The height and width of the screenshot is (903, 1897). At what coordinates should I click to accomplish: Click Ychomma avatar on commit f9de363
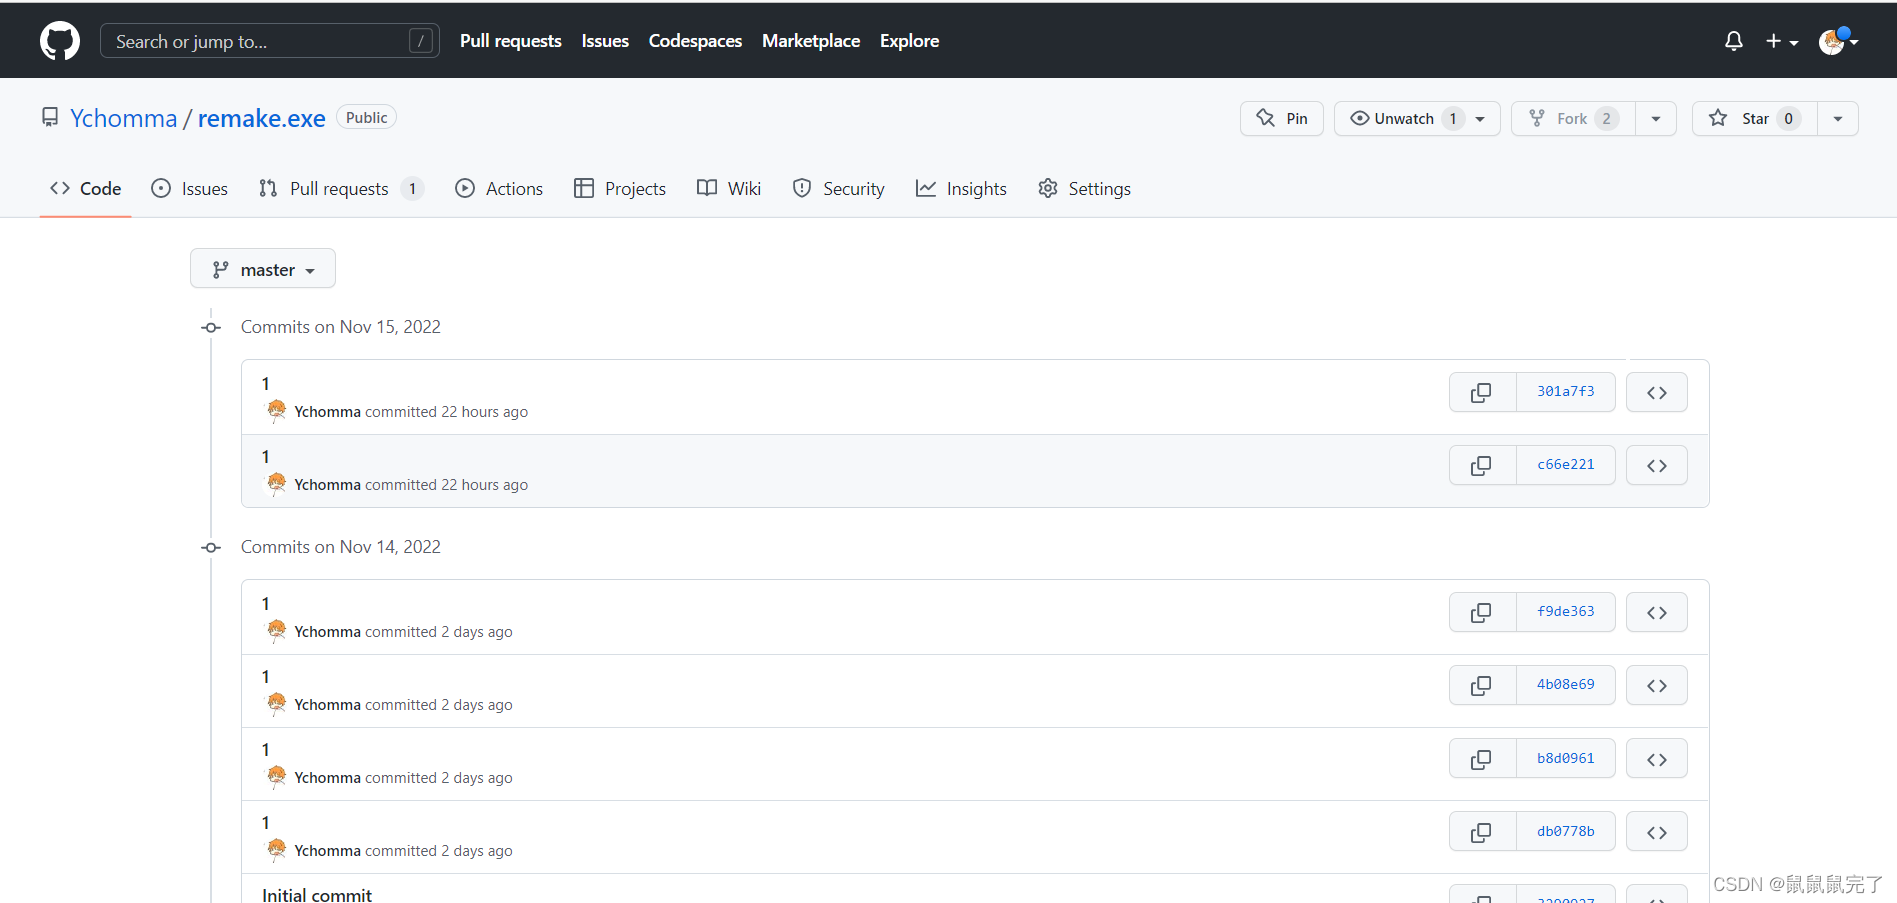276,631
